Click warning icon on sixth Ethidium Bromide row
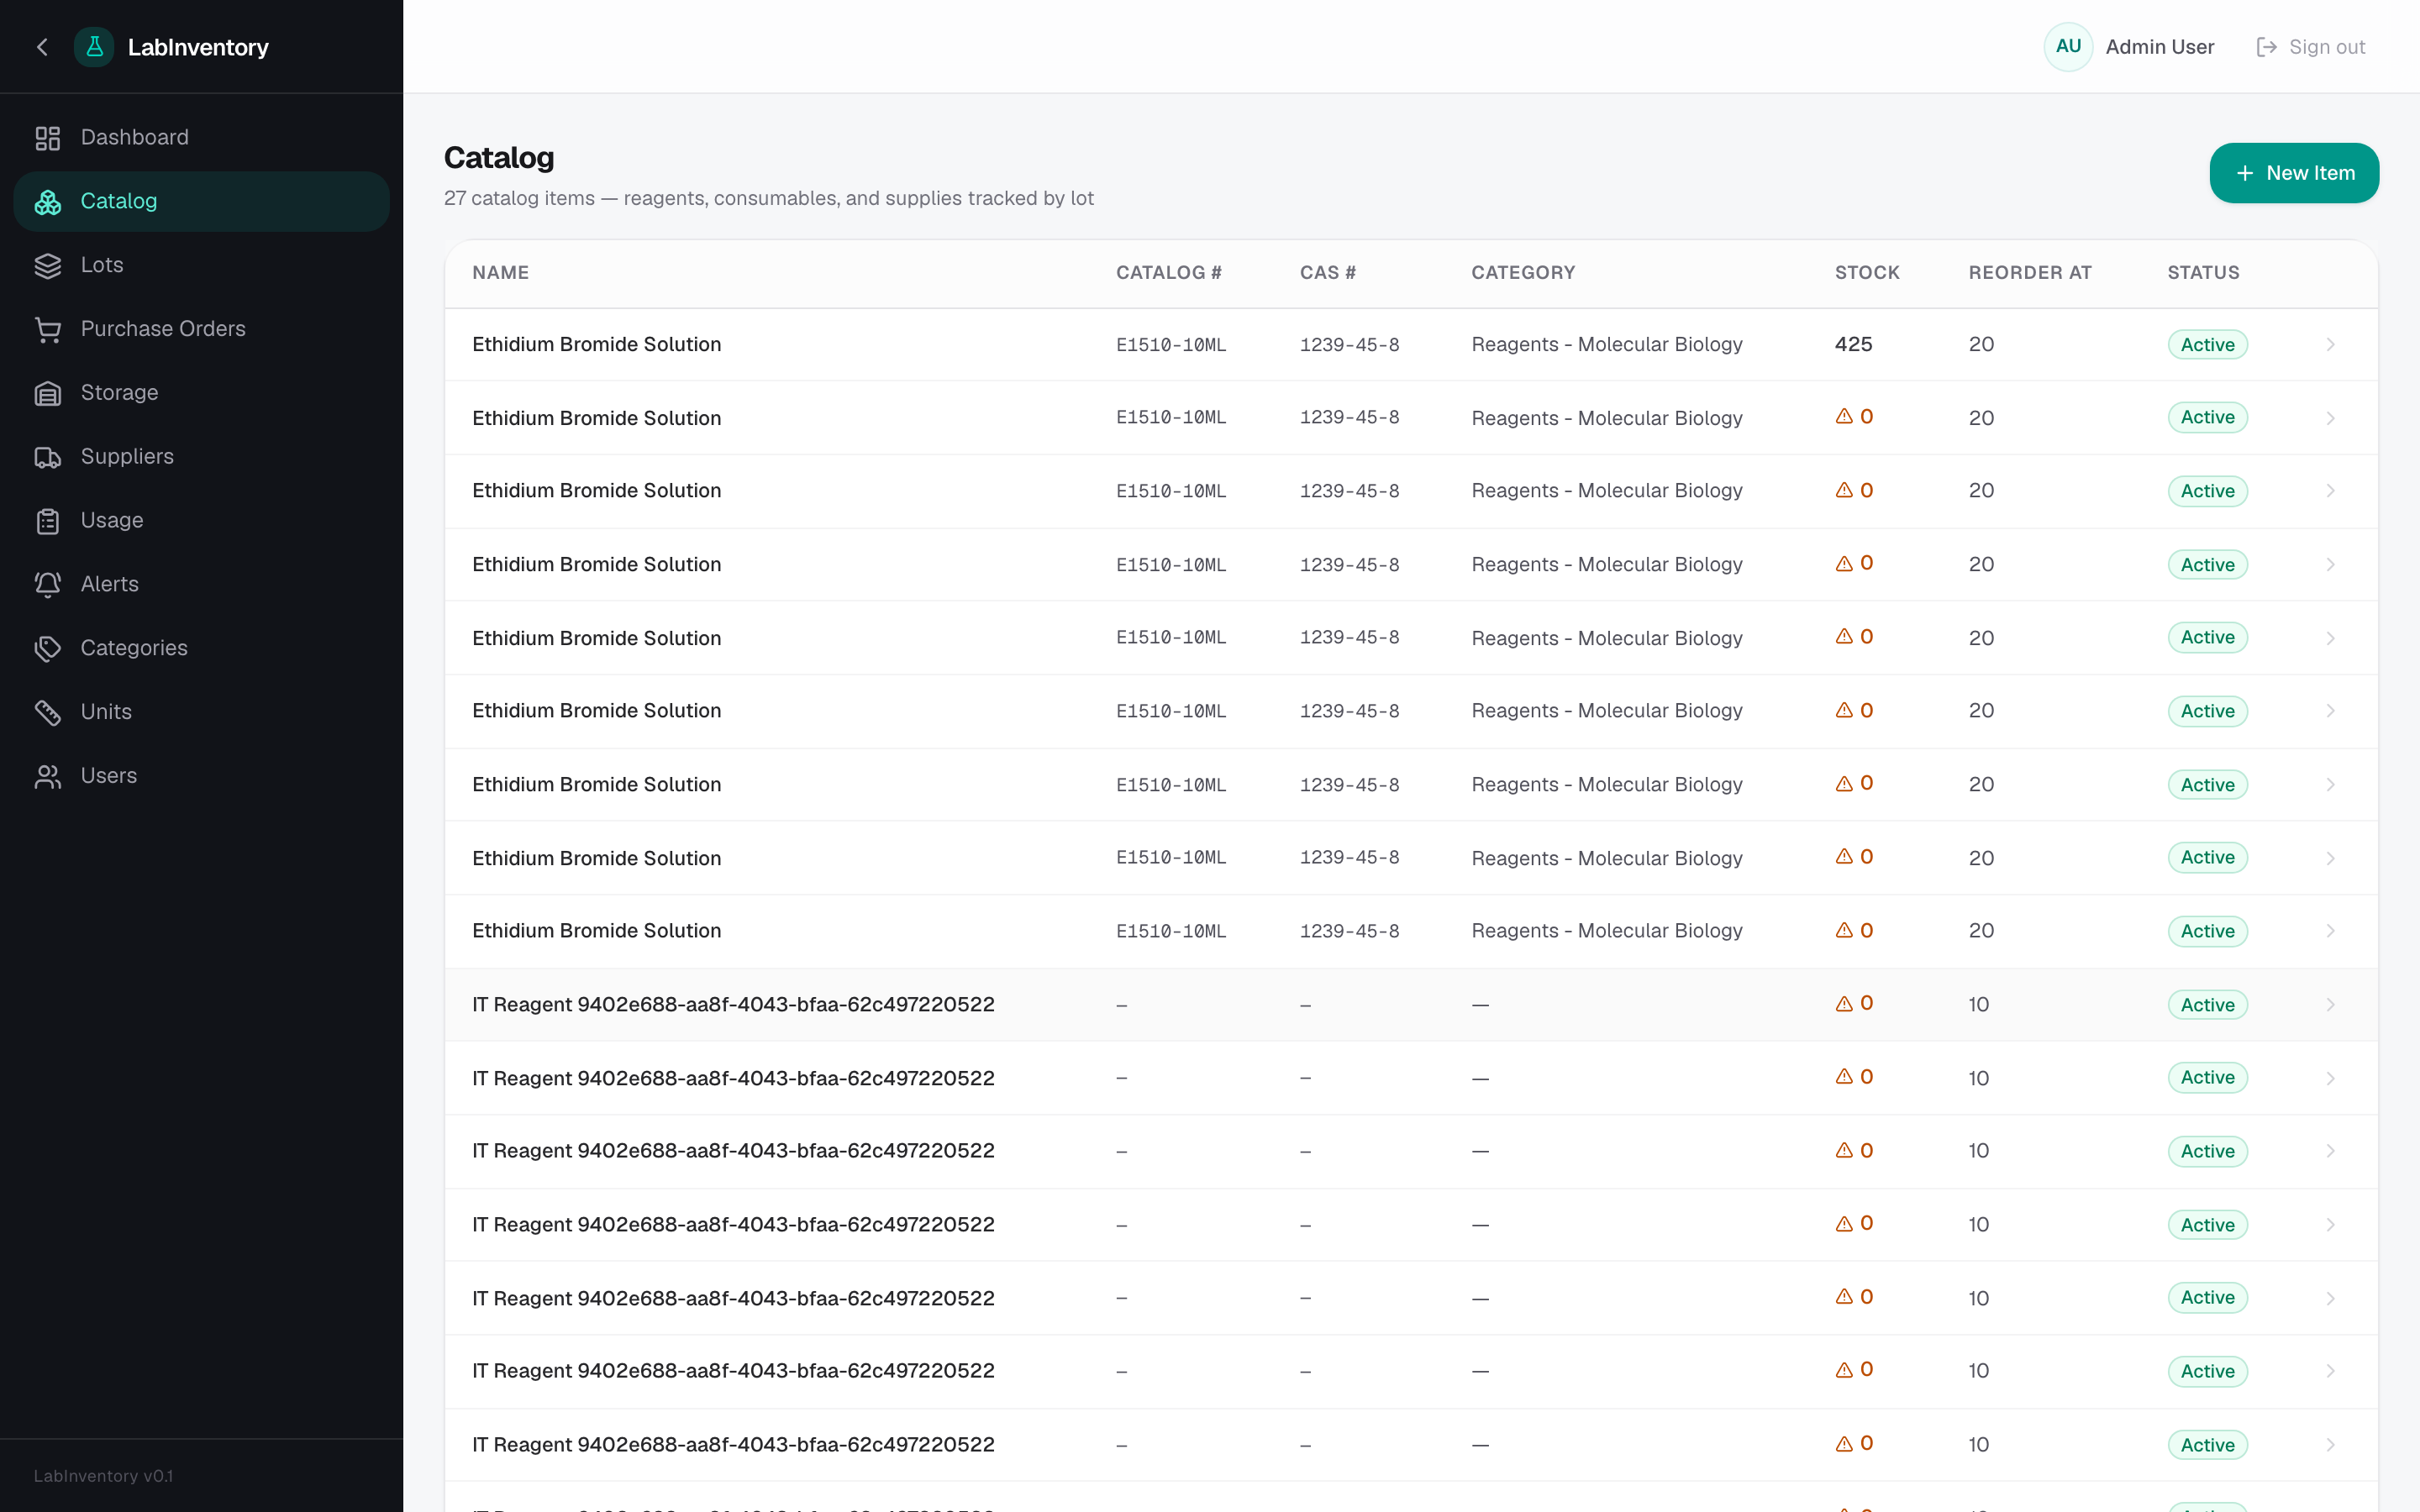The height and width of the screenshot is (1512, 2420). [x=1844, y=711]
